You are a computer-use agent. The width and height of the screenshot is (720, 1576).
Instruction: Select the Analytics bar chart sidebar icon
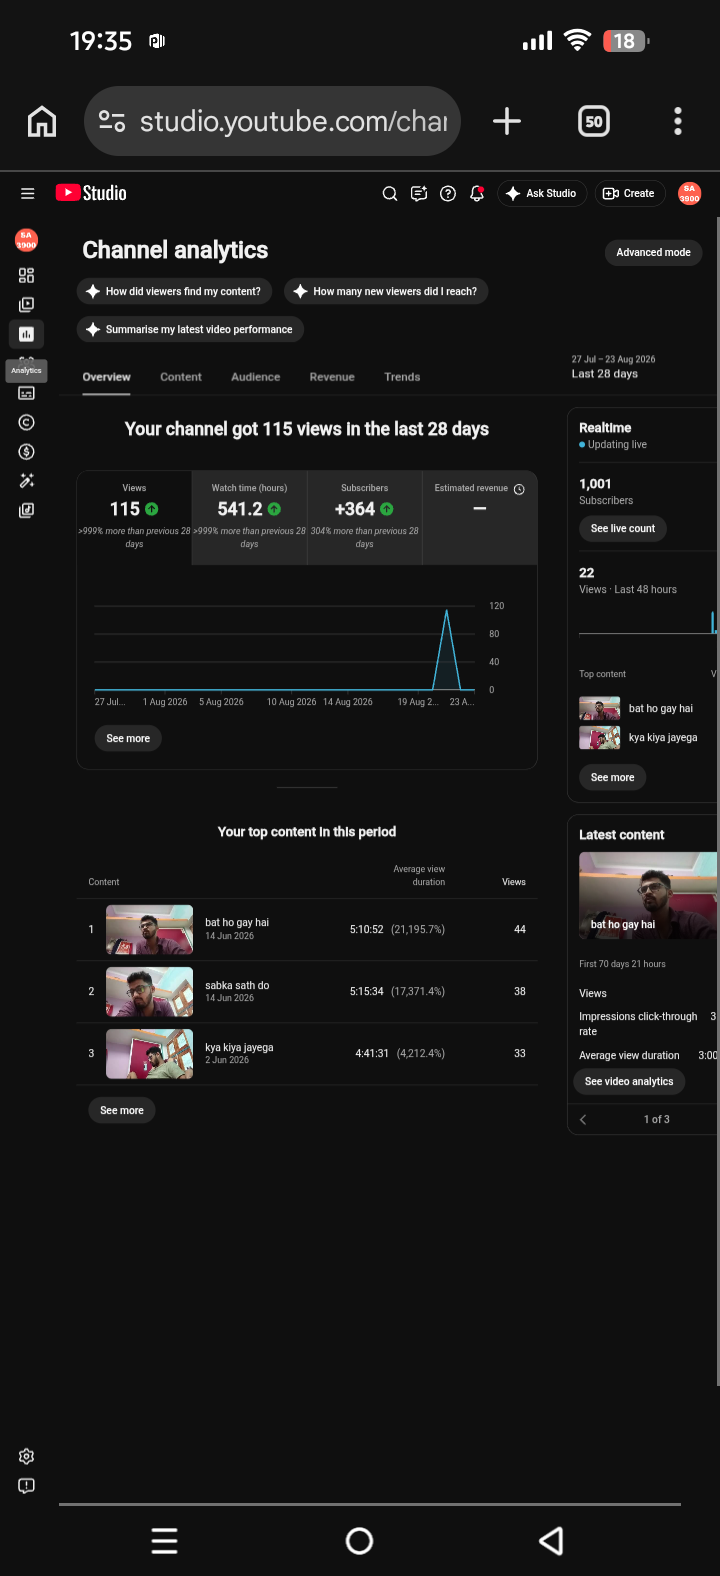[26, 334]
